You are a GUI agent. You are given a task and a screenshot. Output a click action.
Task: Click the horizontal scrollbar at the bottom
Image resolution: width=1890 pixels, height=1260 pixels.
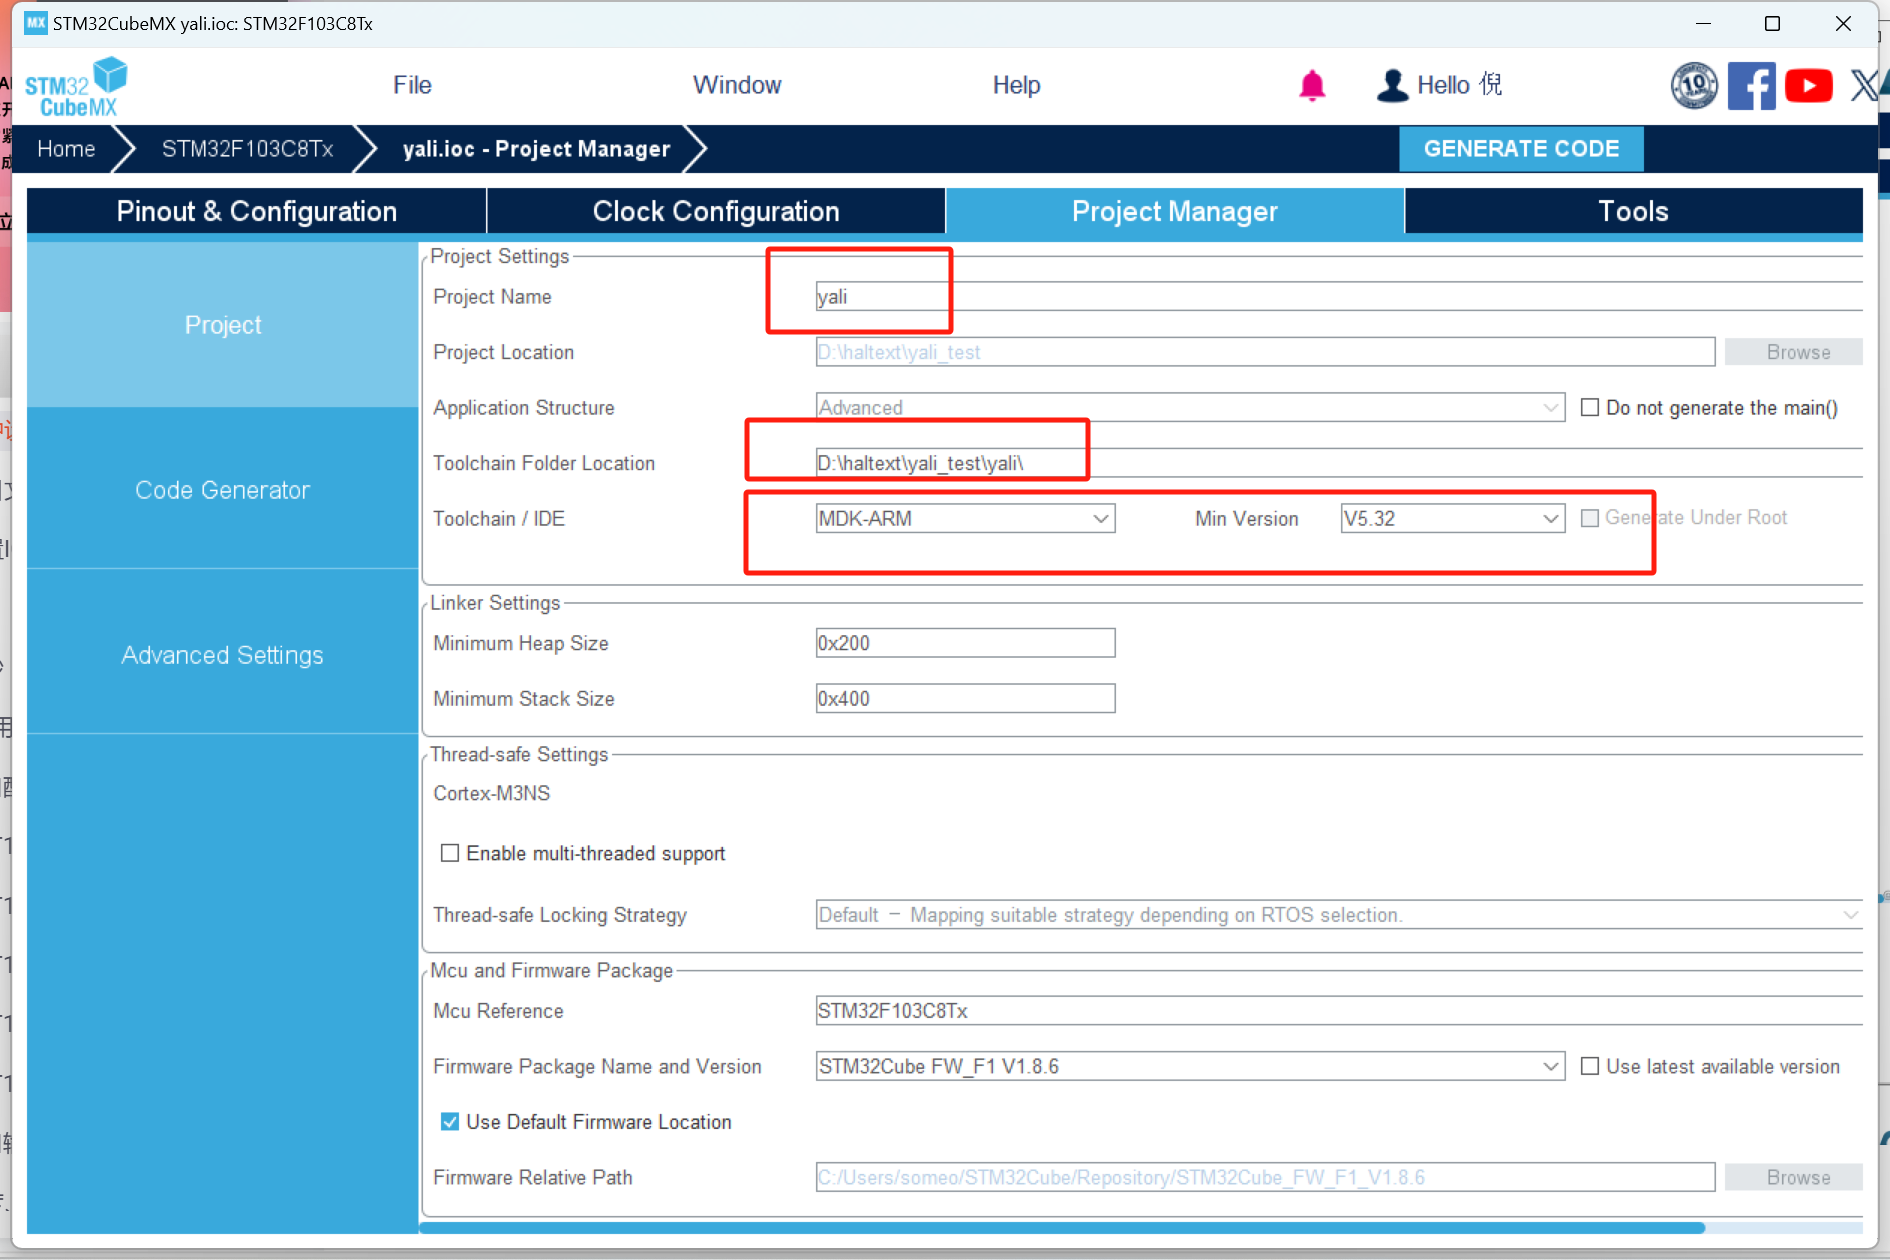coord(1062,1228)
